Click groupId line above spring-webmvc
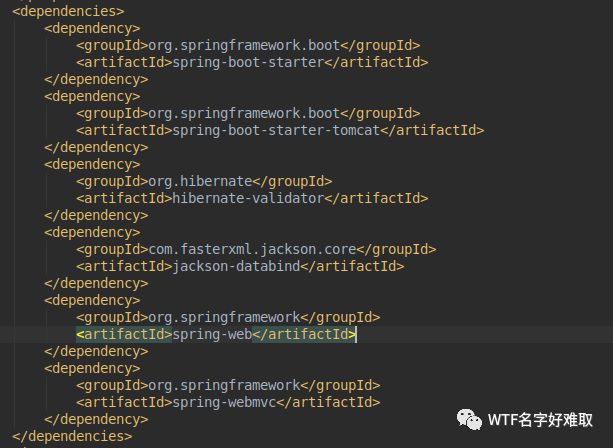Viewport: 613px width, 448px height. click(x=228, y=385)
